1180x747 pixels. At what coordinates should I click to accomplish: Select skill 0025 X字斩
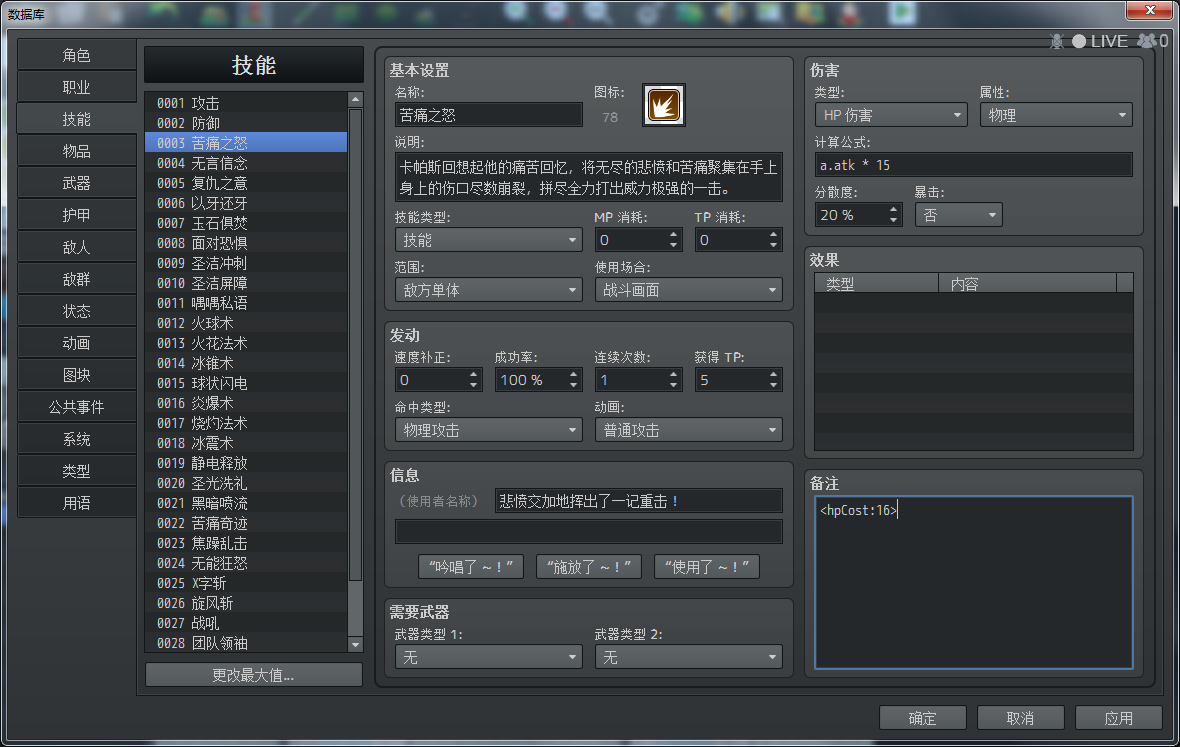coord(246,583)
